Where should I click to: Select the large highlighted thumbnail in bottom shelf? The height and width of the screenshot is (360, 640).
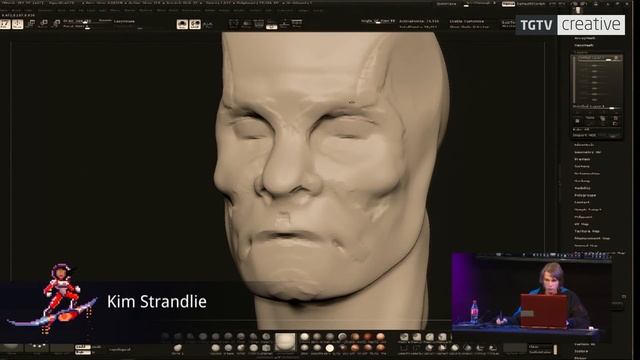click(285, 342)
